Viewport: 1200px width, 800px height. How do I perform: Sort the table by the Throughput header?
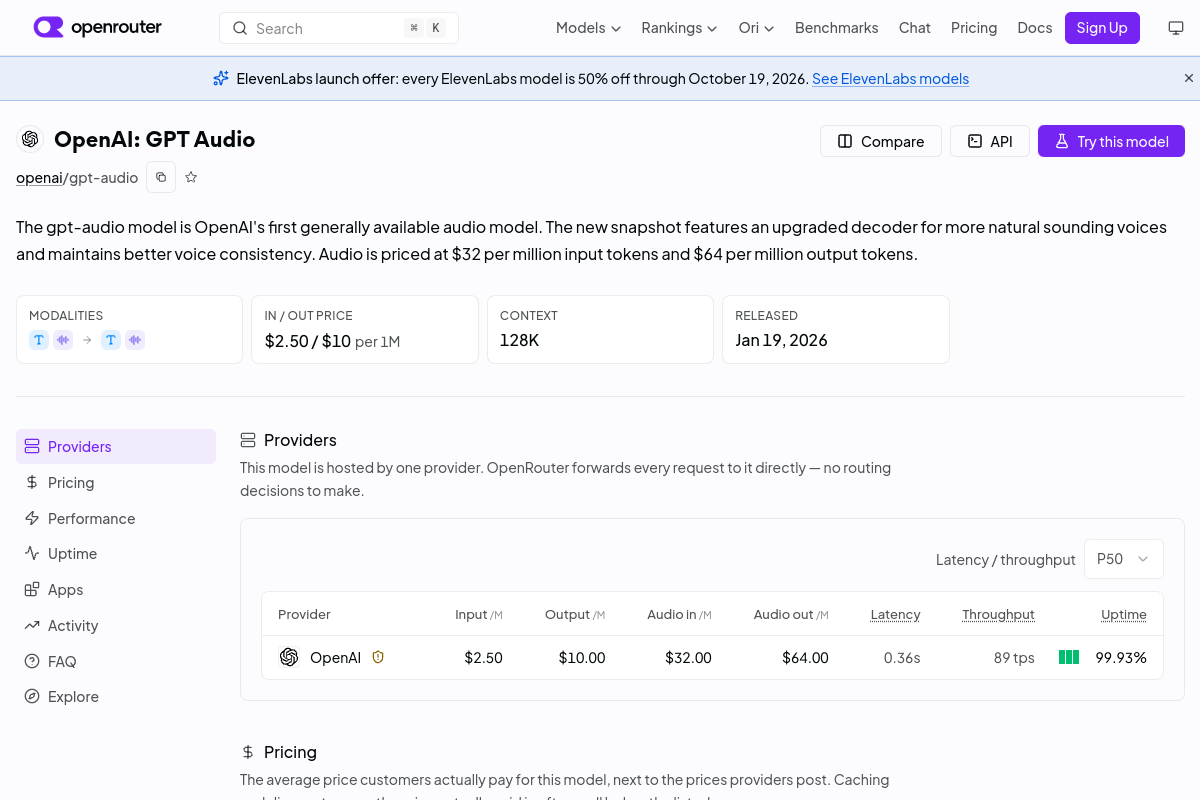click(x=998, y=614)
